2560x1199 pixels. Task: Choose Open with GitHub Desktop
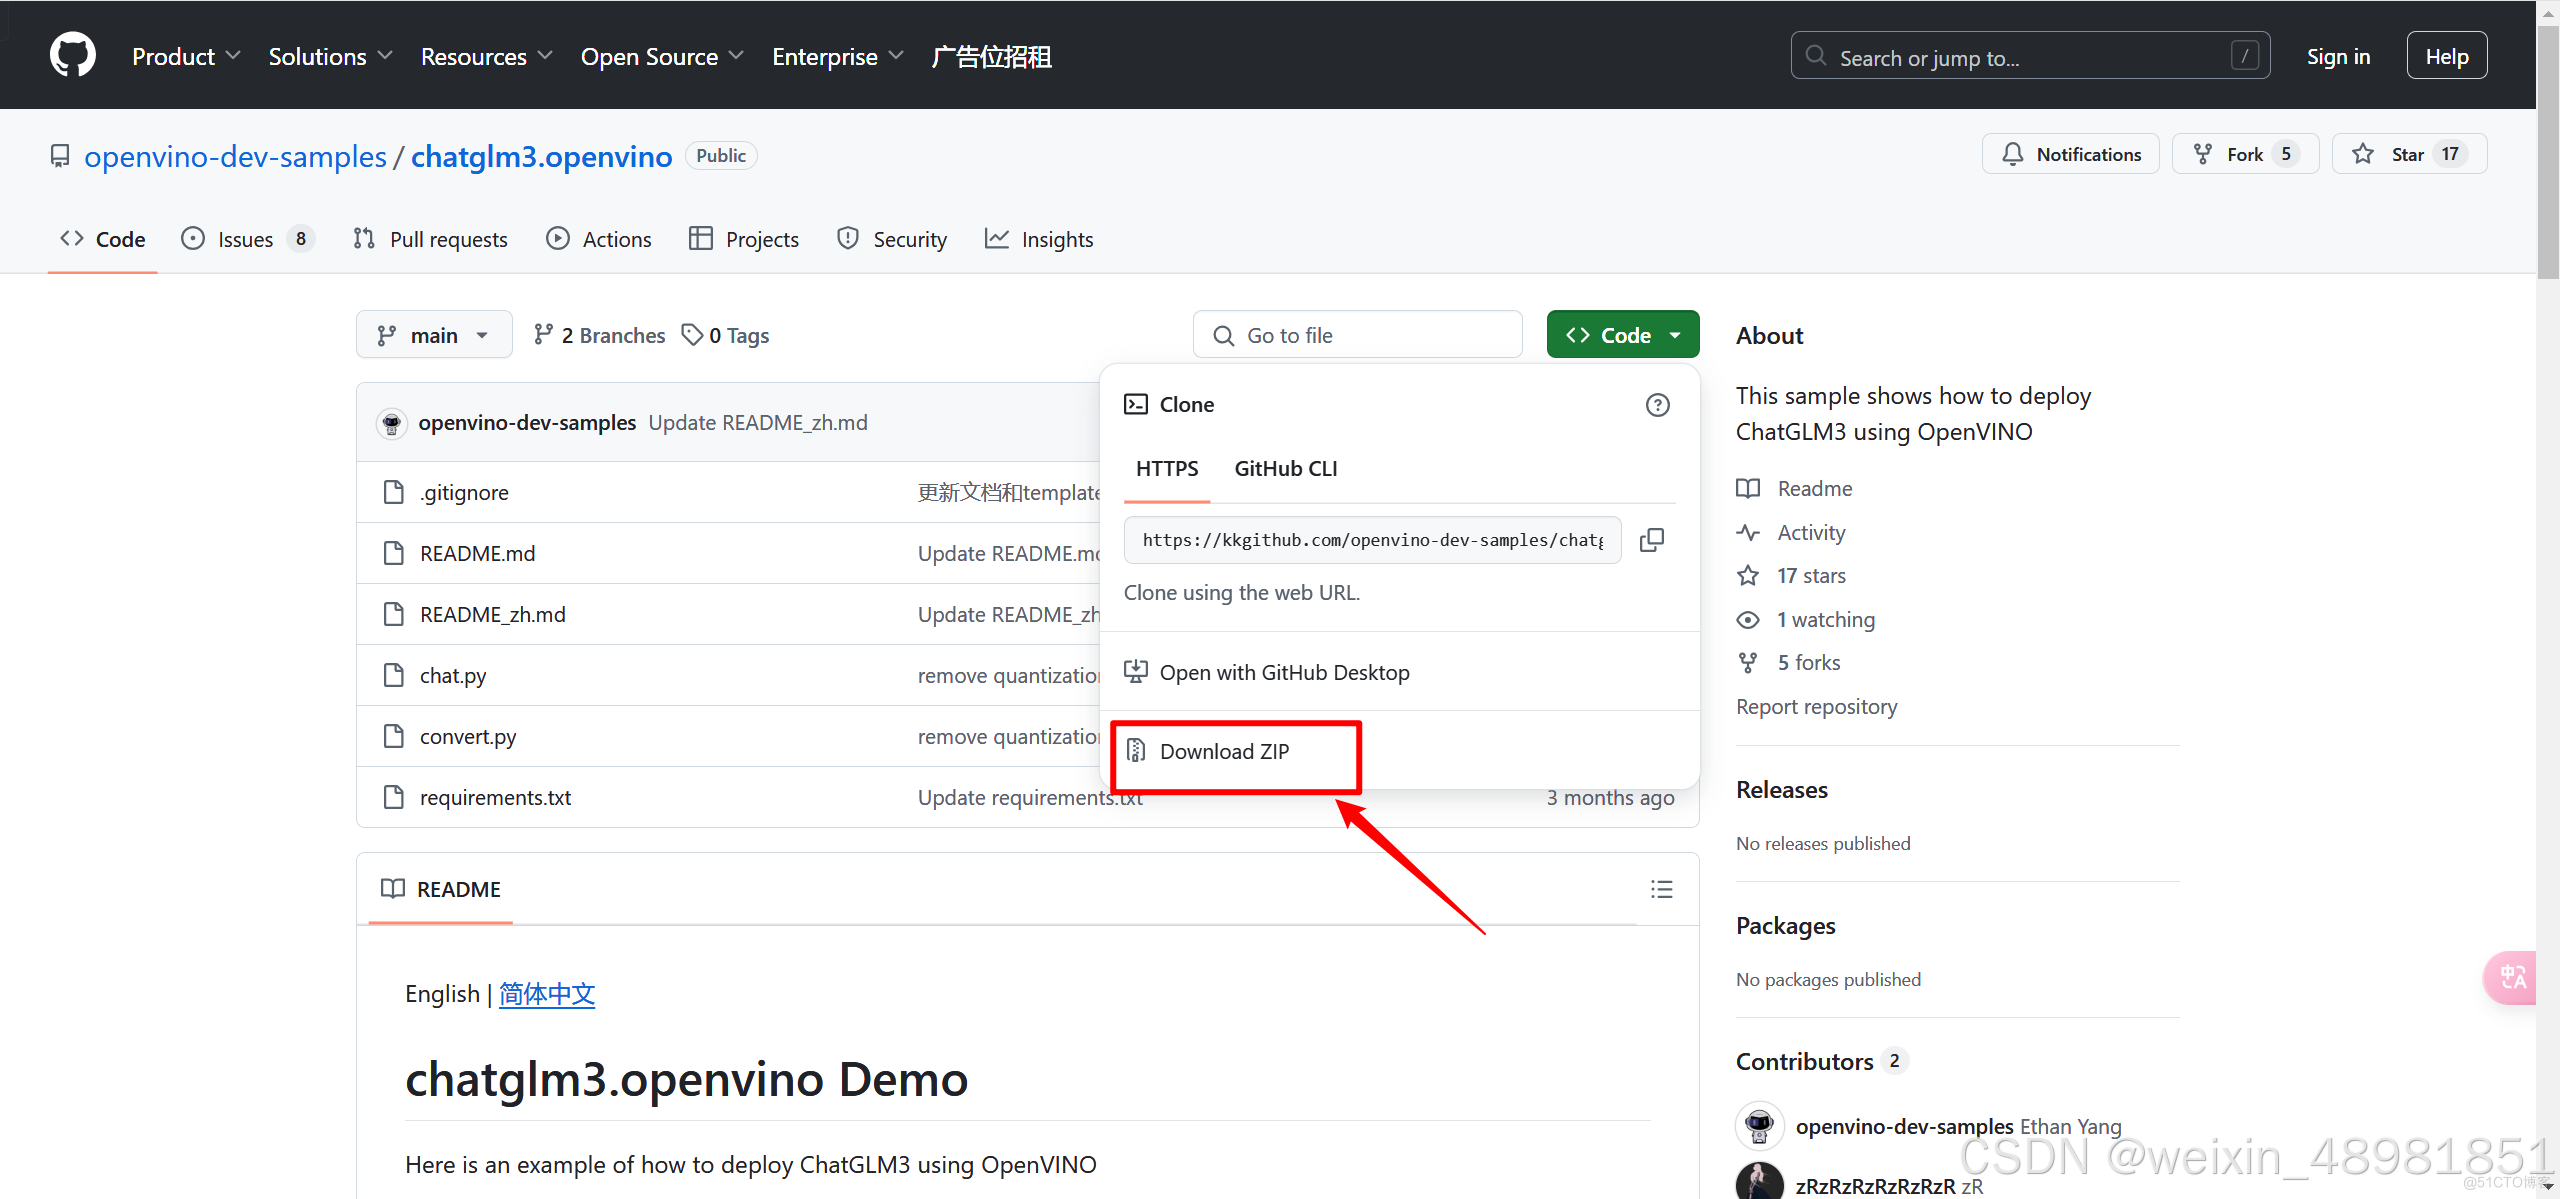1284,672
